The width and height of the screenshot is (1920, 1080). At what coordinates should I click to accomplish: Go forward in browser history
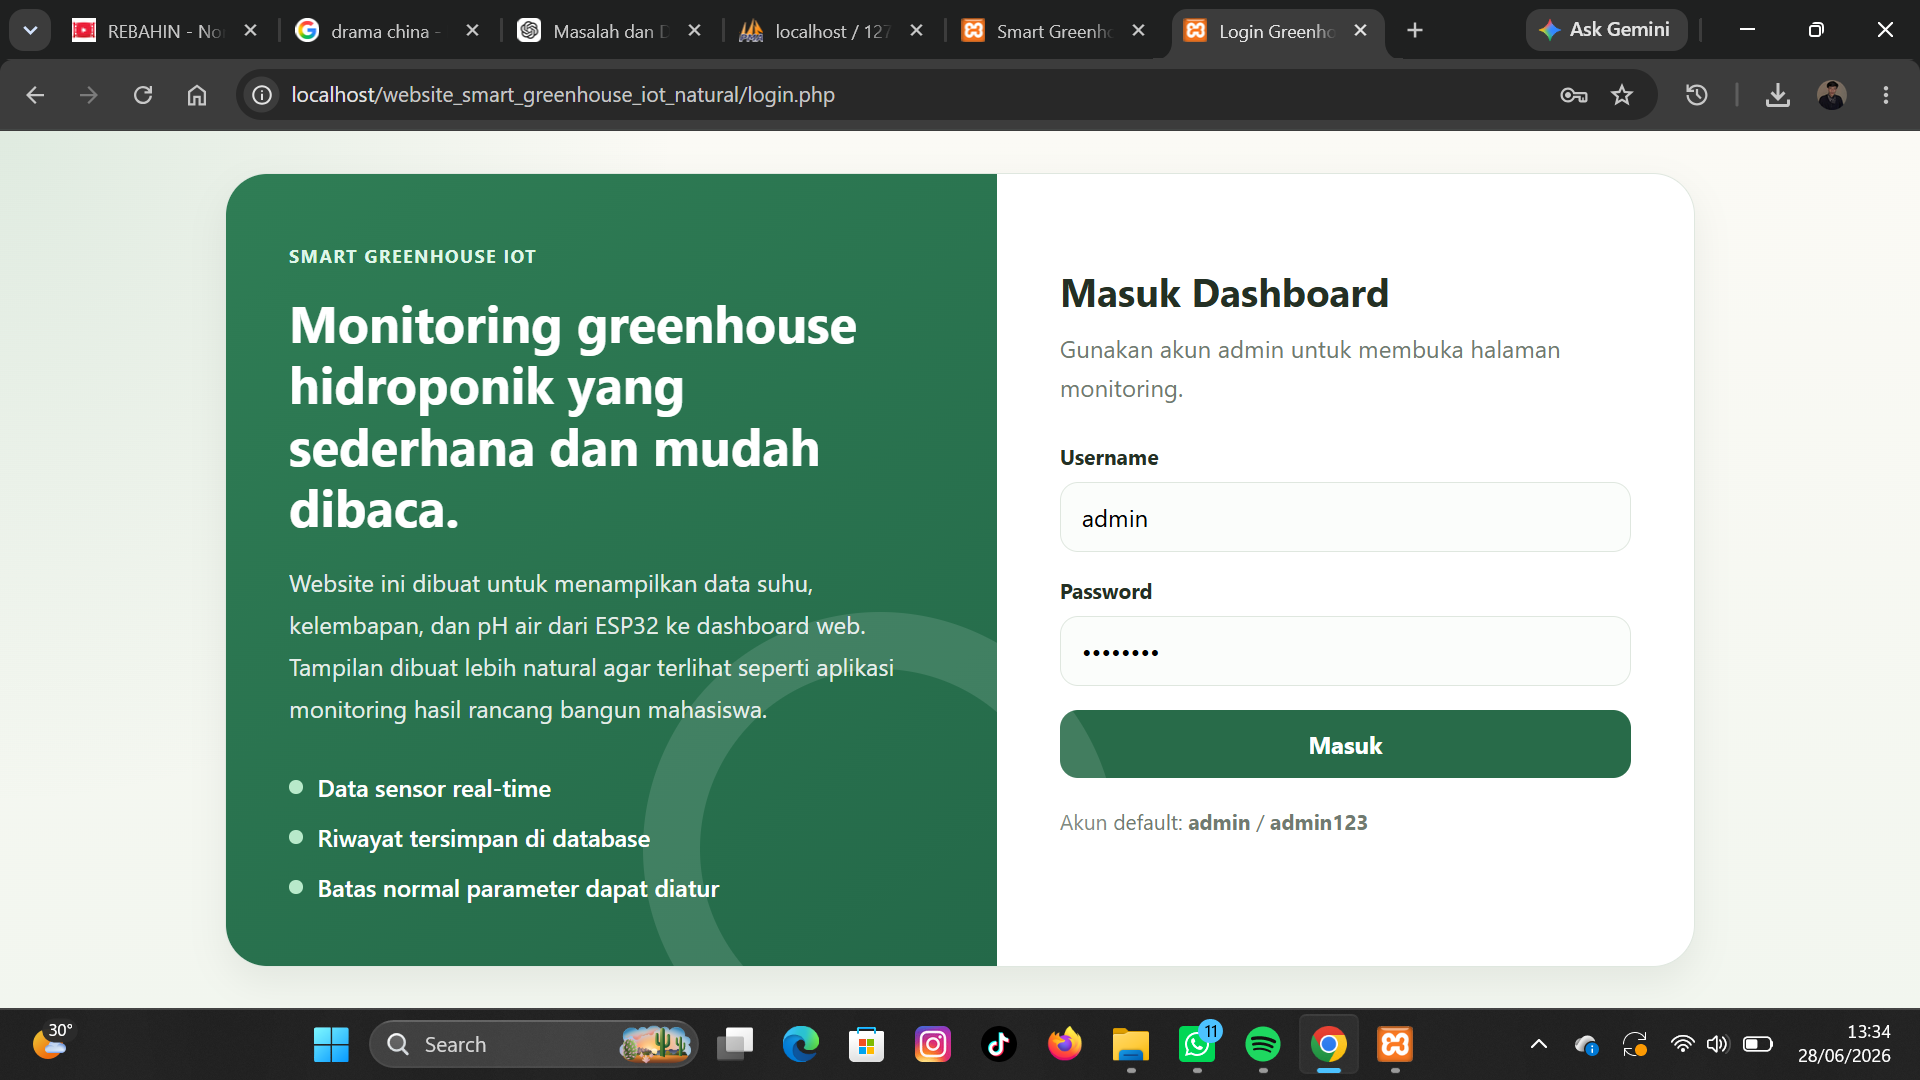pos(89,95)
